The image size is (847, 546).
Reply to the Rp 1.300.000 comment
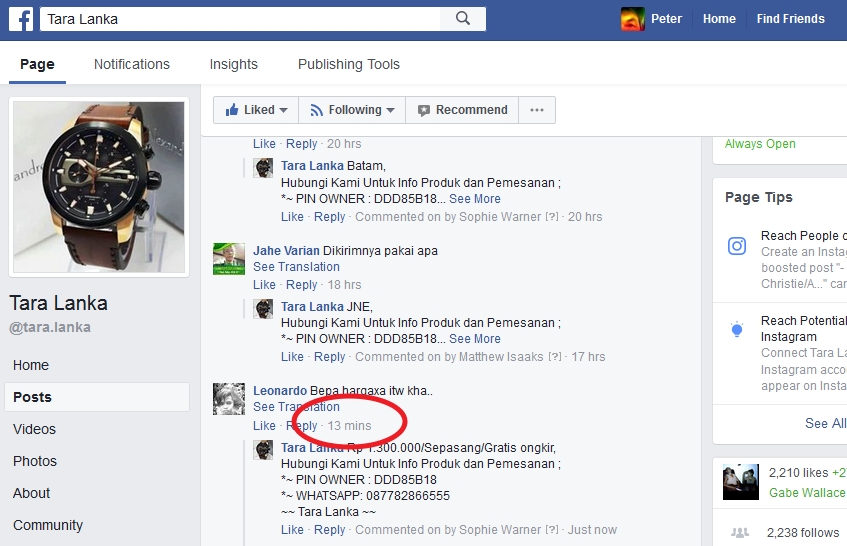330,530
